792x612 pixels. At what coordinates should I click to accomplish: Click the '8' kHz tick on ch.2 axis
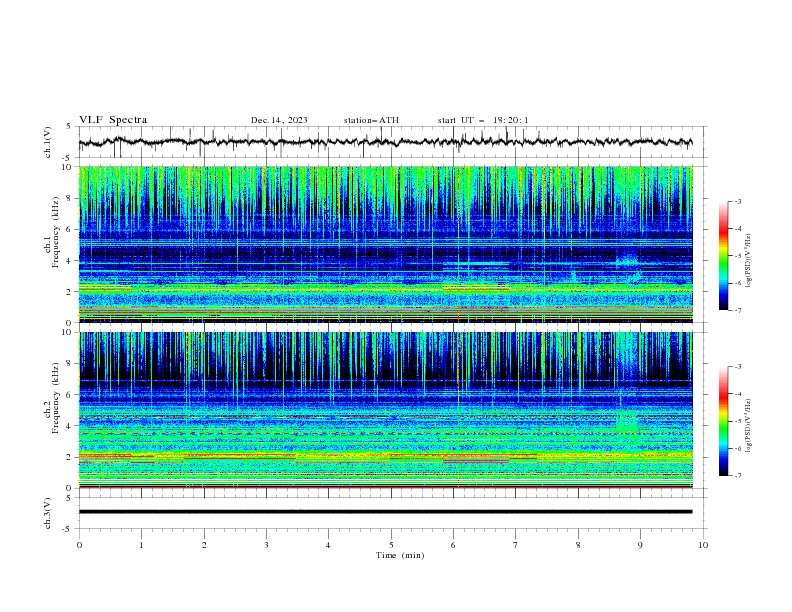pos(70,364)
